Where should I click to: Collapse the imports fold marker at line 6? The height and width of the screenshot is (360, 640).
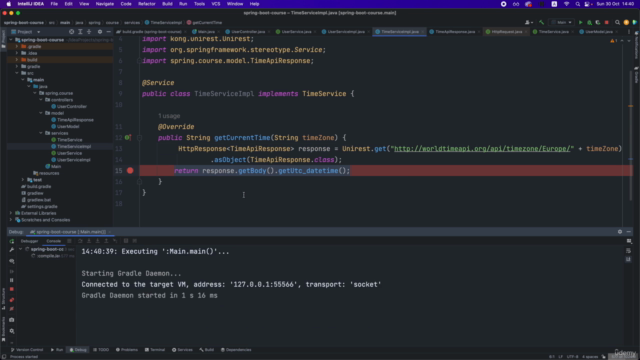(x=139, y=61)
